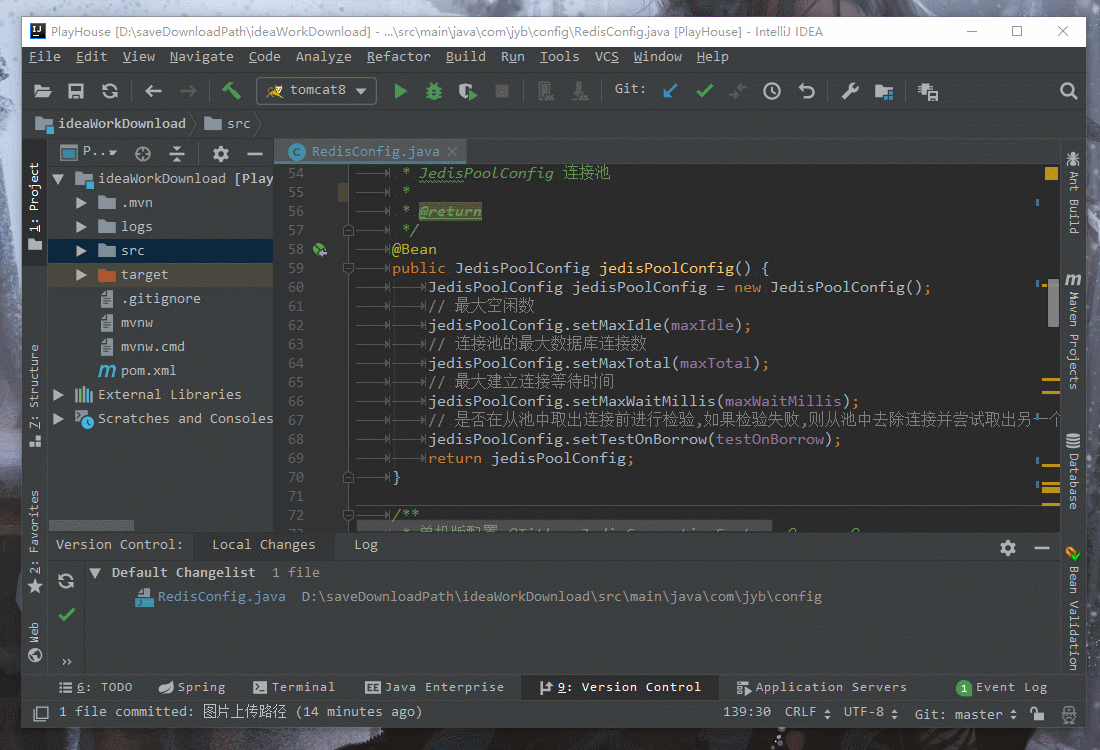Update project via Git blue arrow

click(670, 91)
